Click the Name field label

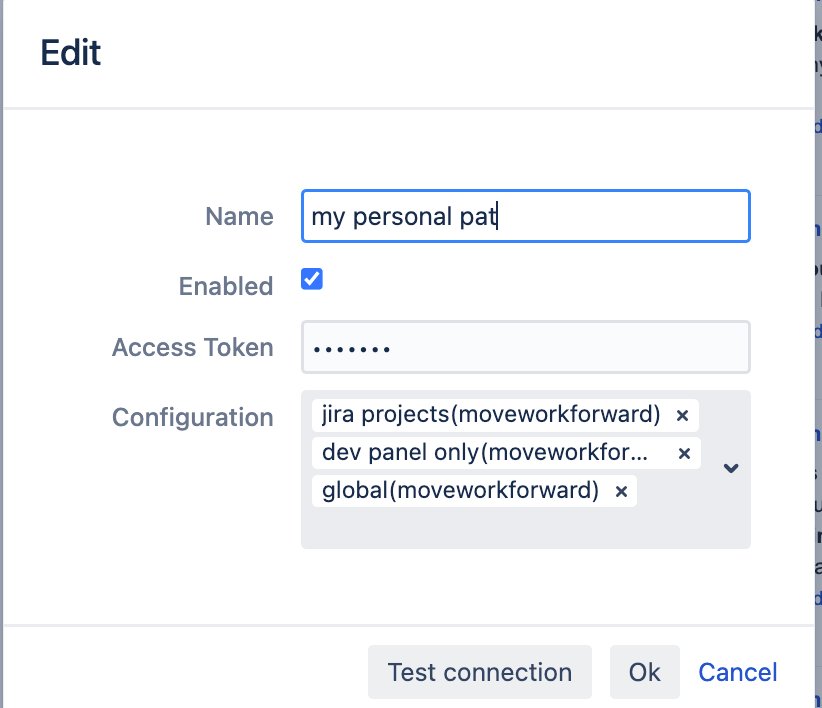coord(239,217)
